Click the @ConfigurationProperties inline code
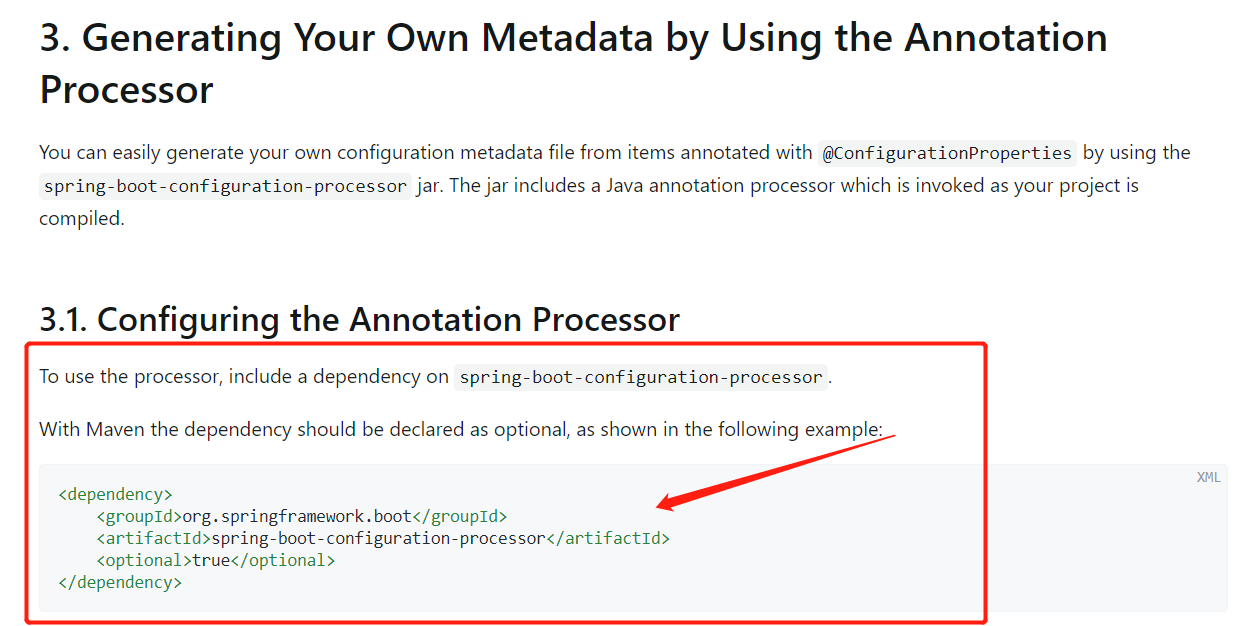The height and width of the screenshot is (626, 1247). pyautogui.click(x=947, y=153)
